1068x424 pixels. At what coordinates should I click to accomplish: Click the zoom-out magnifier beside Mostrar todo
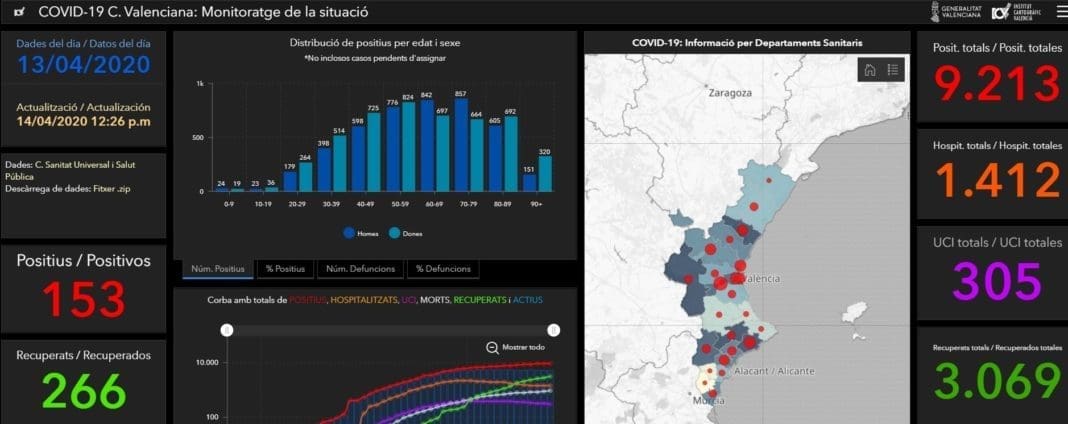pyautogui.click(x=492, y=347)
